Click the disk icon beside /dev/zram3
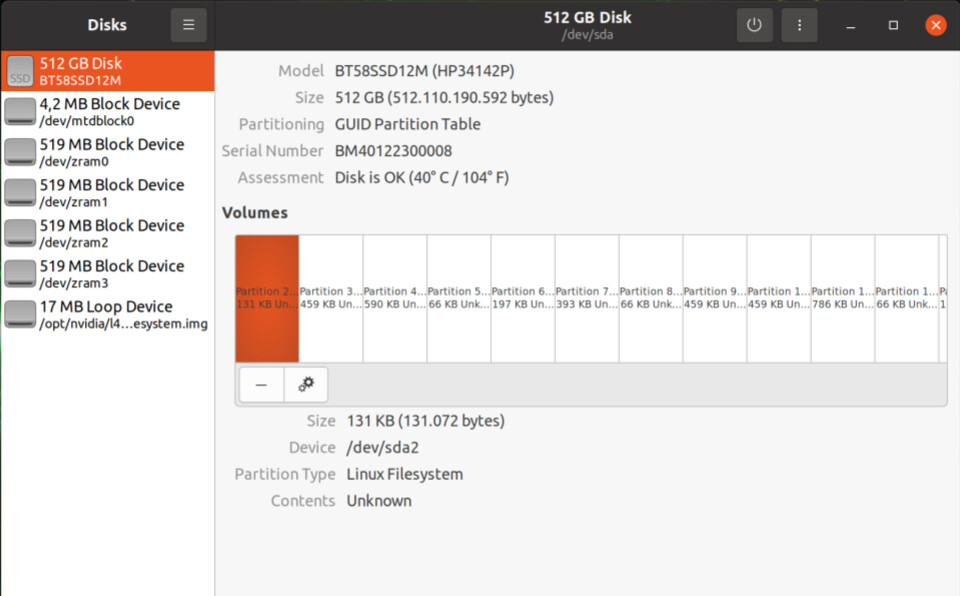Screen dimensions: 960x596 (x=19, y=273)
